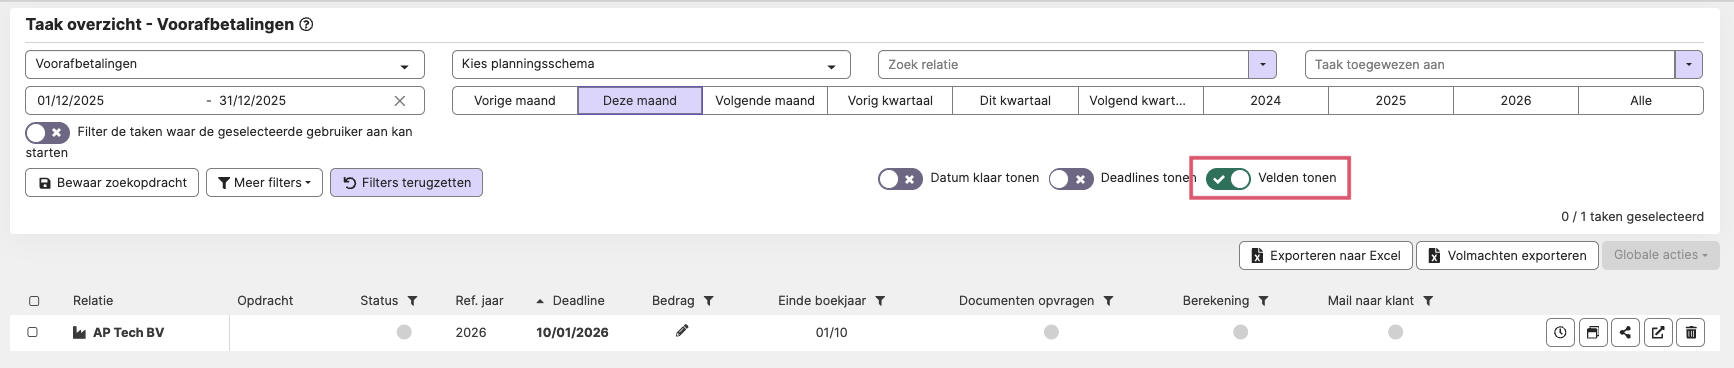Expand the Taak toegewezen aan dropdown arrow
This screenshot has height=368, width=1734.
coord(1689,64)
